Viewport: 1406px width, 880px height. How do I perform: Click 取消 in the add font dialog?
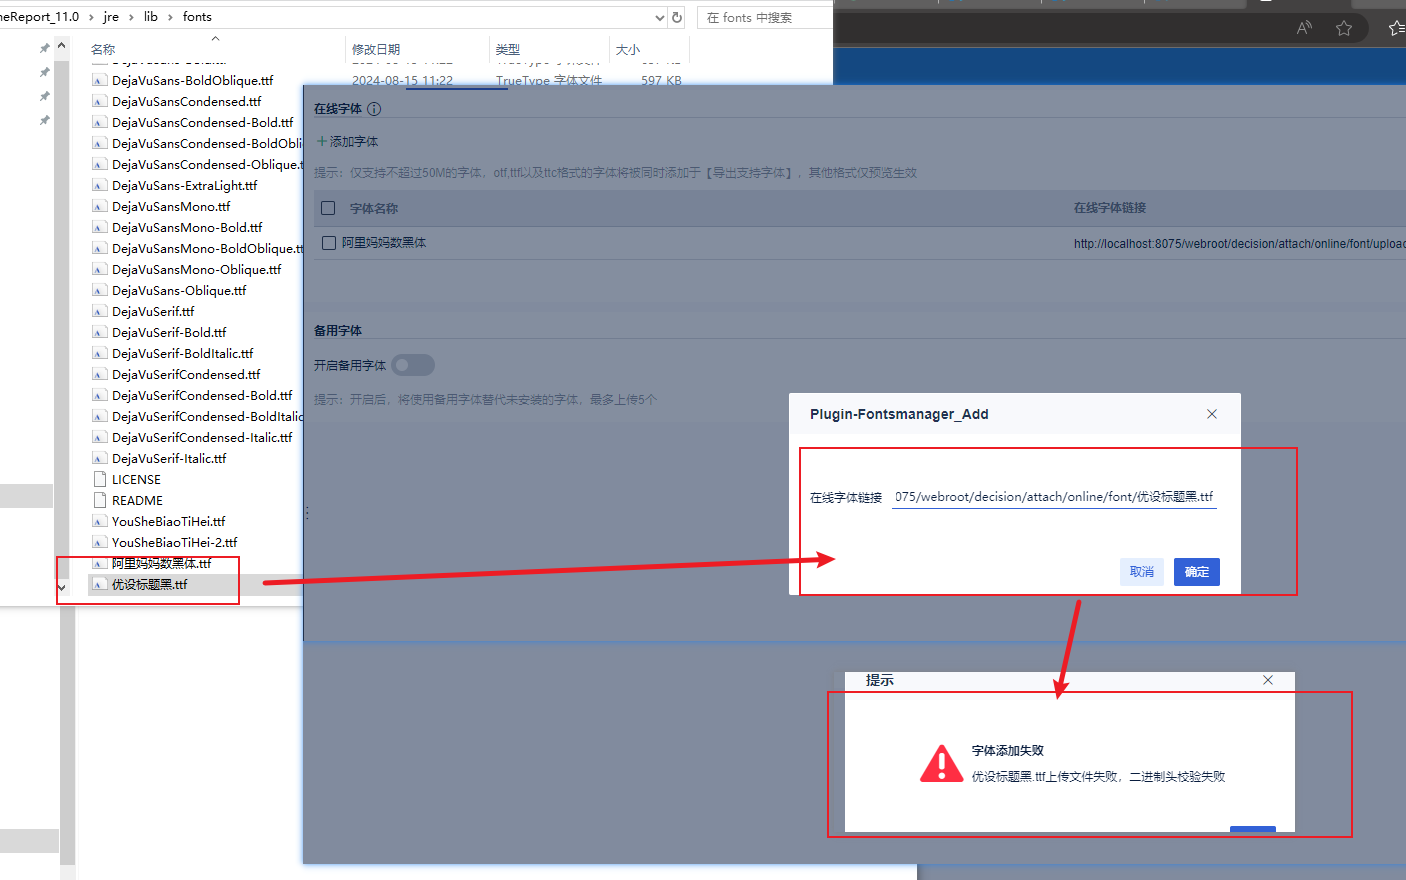click(x=1142, y=572)
